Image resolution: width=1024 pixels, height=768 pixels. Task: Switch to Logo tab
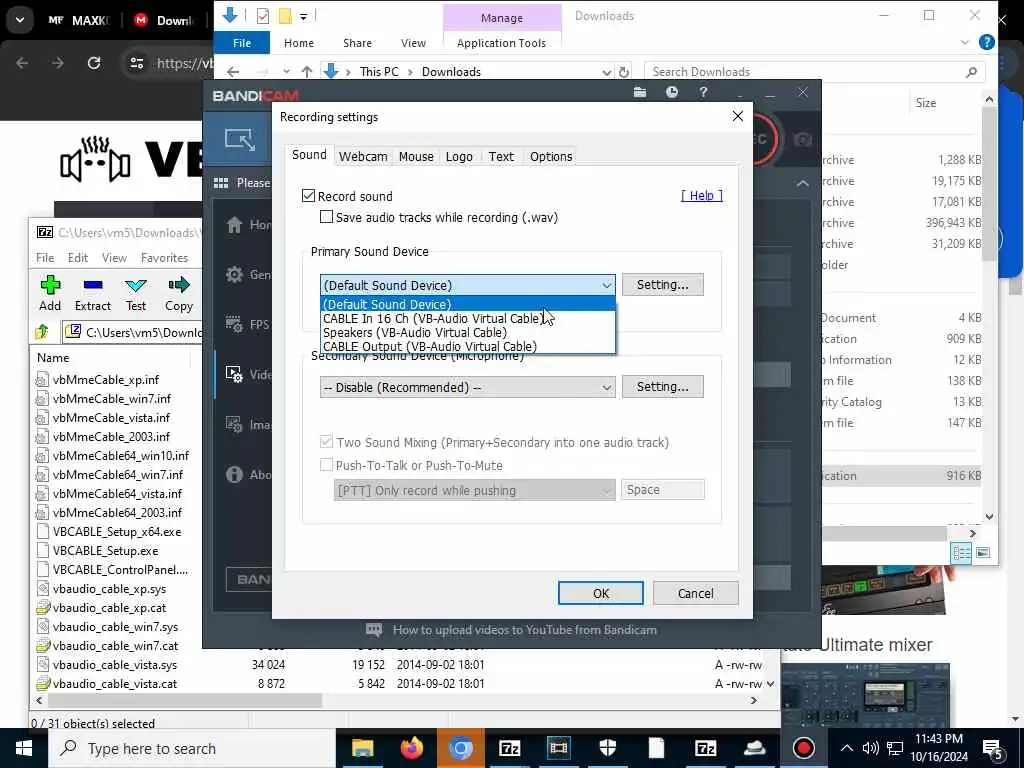459,157
